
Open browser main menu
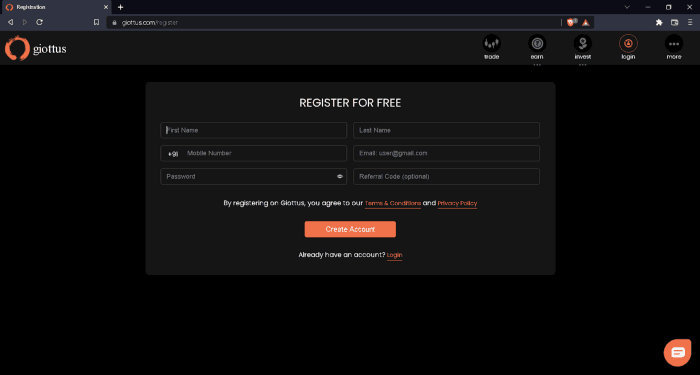pos(690,22)
